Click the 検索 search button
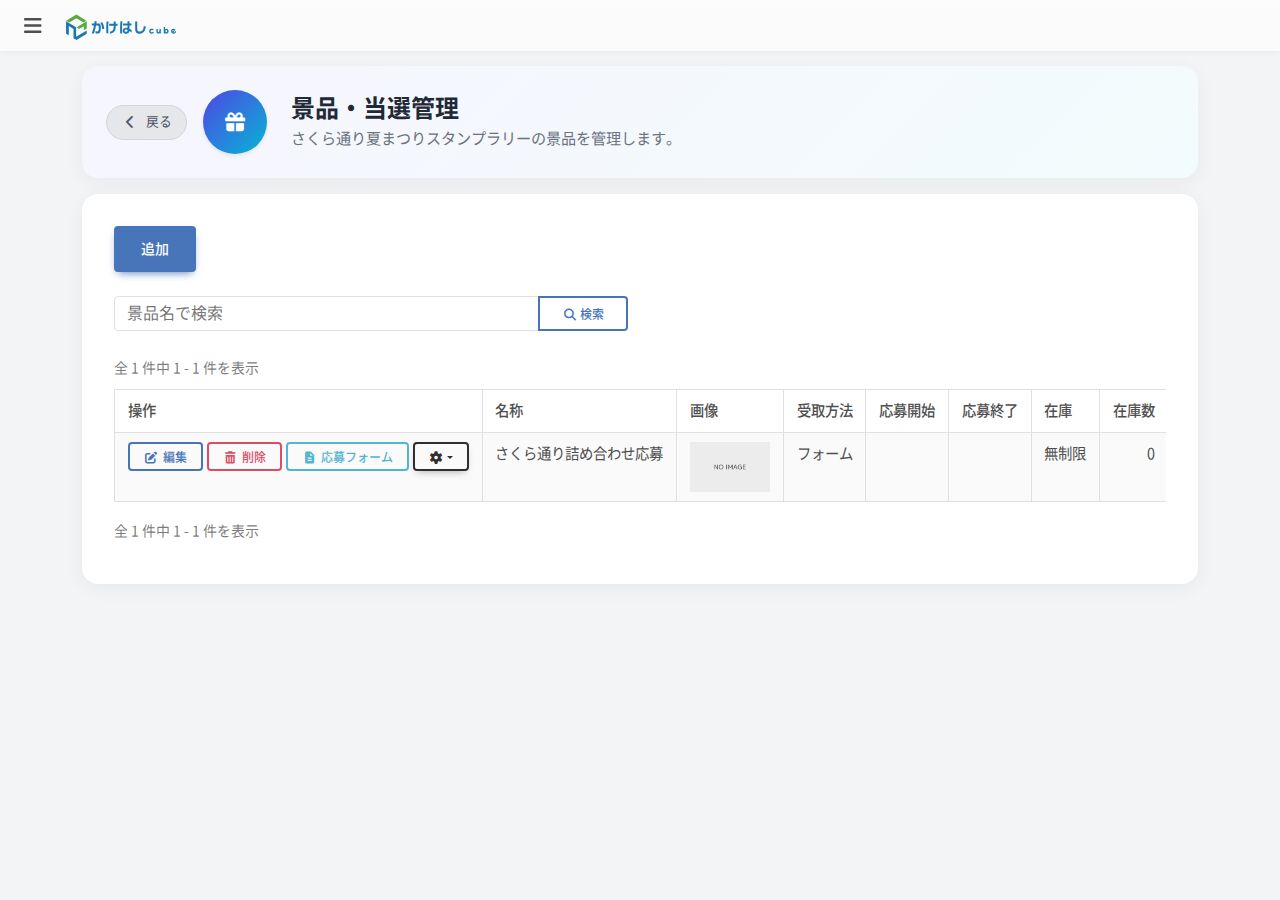Screen dimensions: 1280x900 pyautogui.click(x=583, y=313)
